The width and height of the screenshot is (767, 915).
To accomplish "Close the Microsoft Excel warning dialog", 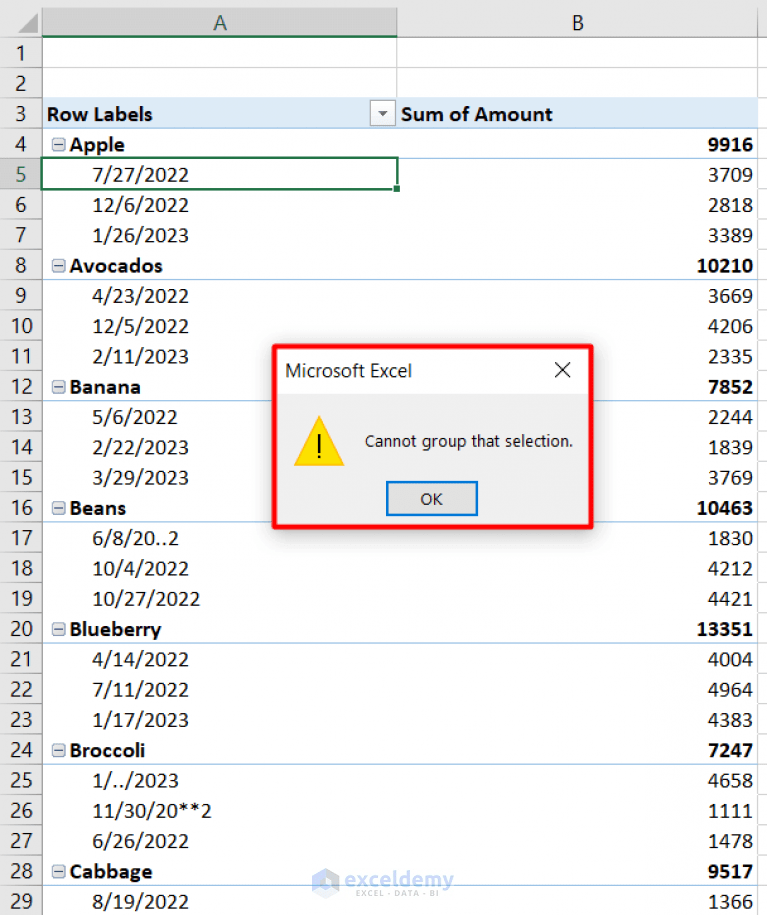I will click(x=562, y=370).
